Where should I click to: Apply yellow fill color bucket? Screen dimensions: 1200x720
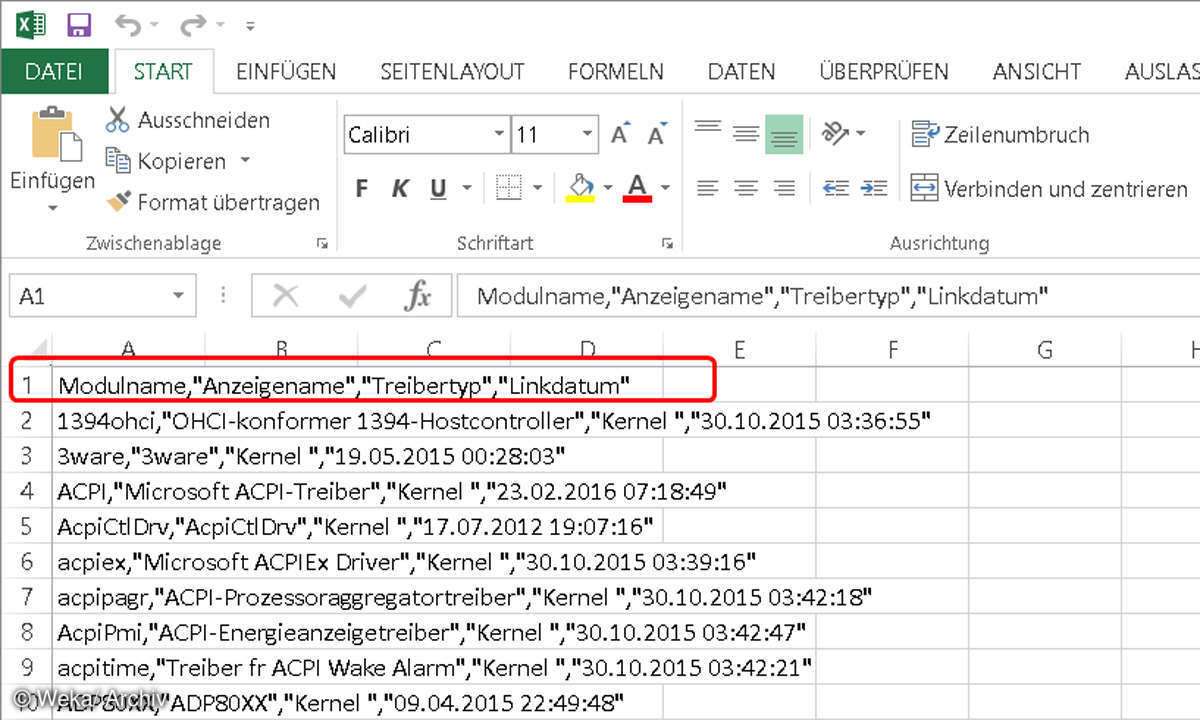pyautogui.click(x=580, y=188)
